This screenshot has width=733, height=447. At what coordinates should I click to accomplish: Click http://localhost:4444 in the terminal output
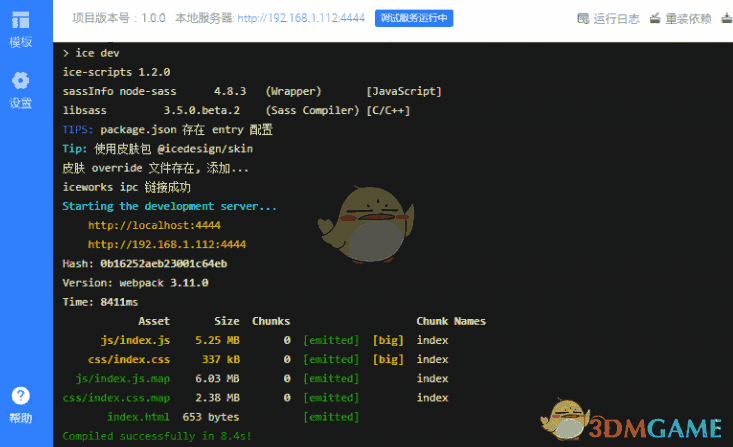[154, 225]
